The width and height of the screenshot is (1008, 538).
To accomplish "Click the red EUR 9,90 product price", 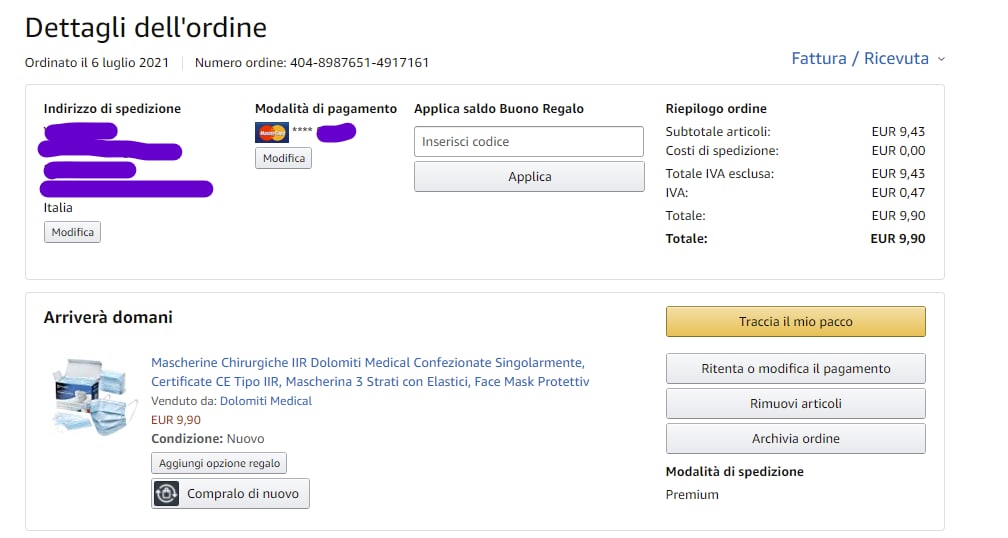I will click(x=176, y=420).
